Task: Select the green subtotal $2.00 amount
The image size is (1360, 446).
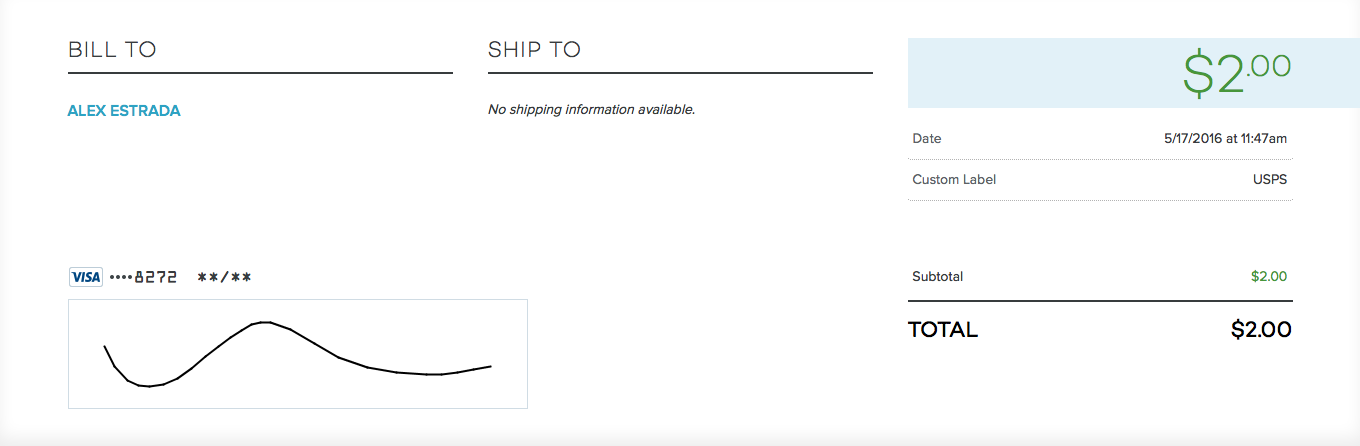Action: [1269, 277]
